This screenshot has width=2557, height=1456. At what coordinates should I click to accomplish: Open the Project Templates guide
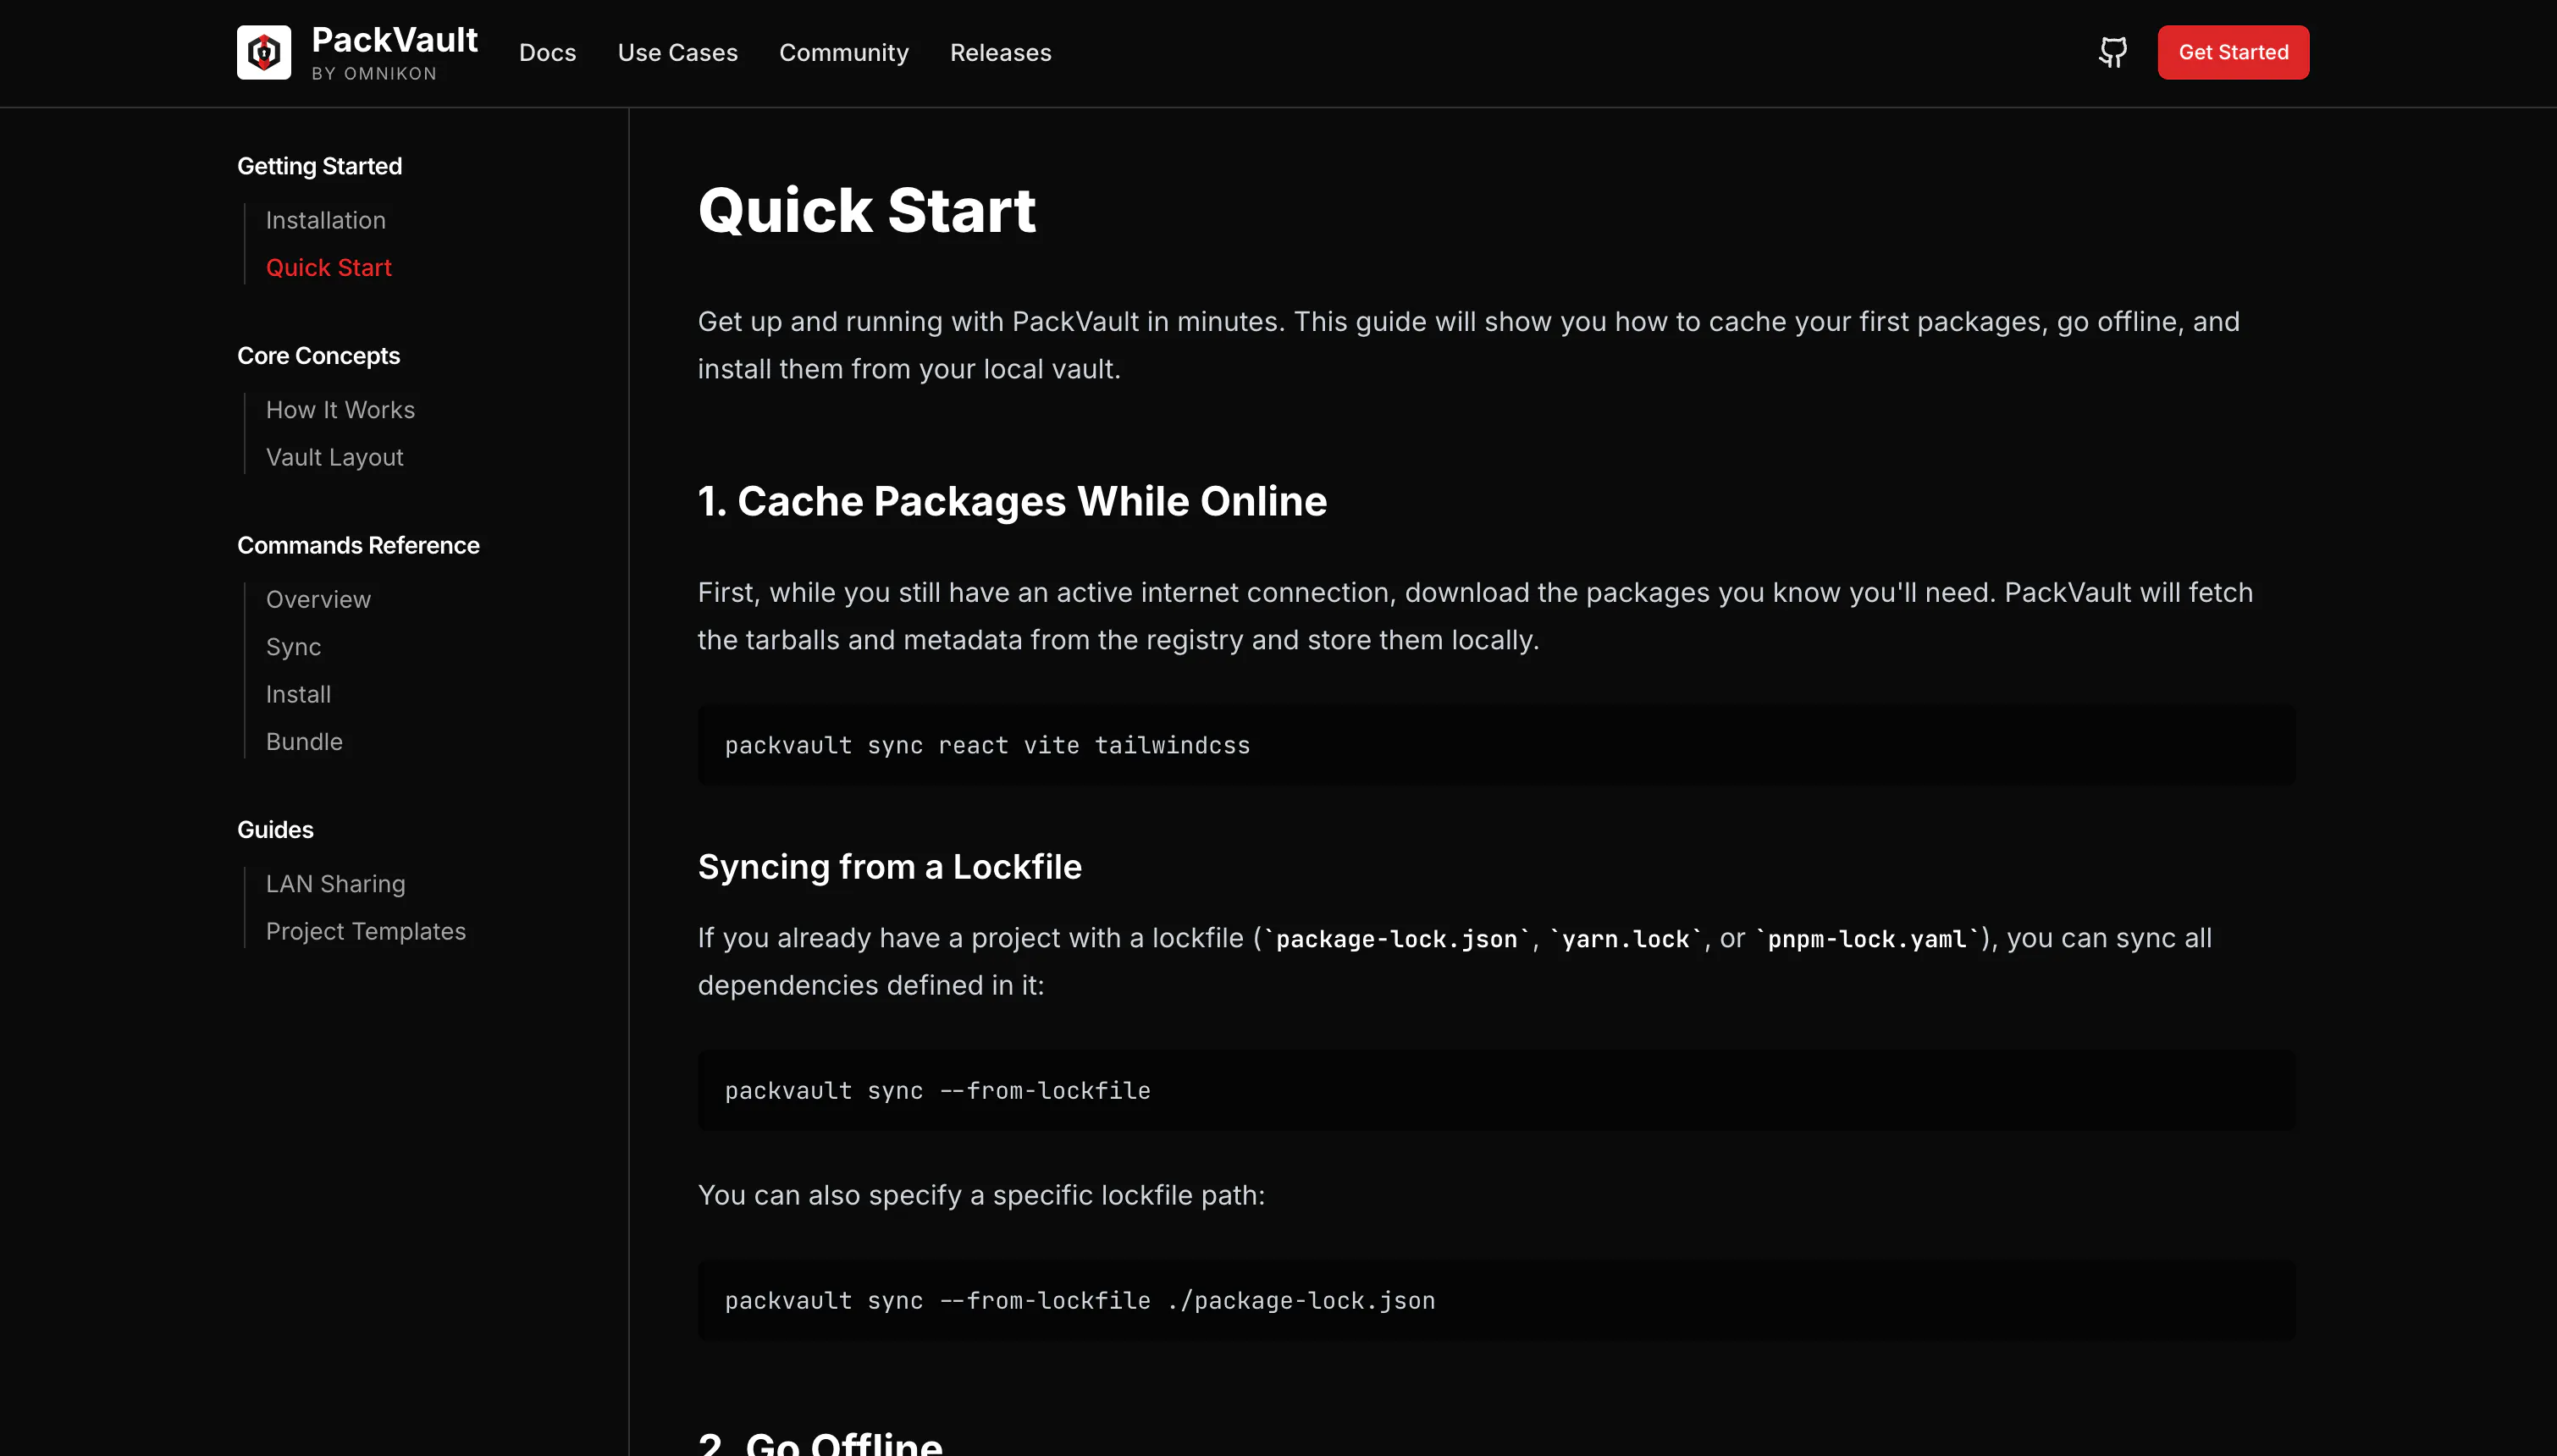pyautogui.click(x=365, y=931)
